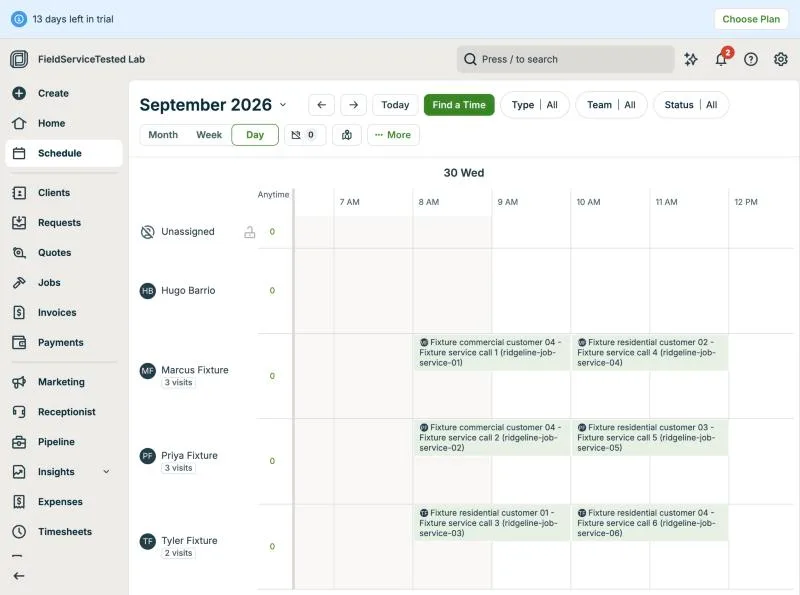Click the Unassigned row lock icon
The width and height of the screenshot is (800, 595).
point(249,232)
